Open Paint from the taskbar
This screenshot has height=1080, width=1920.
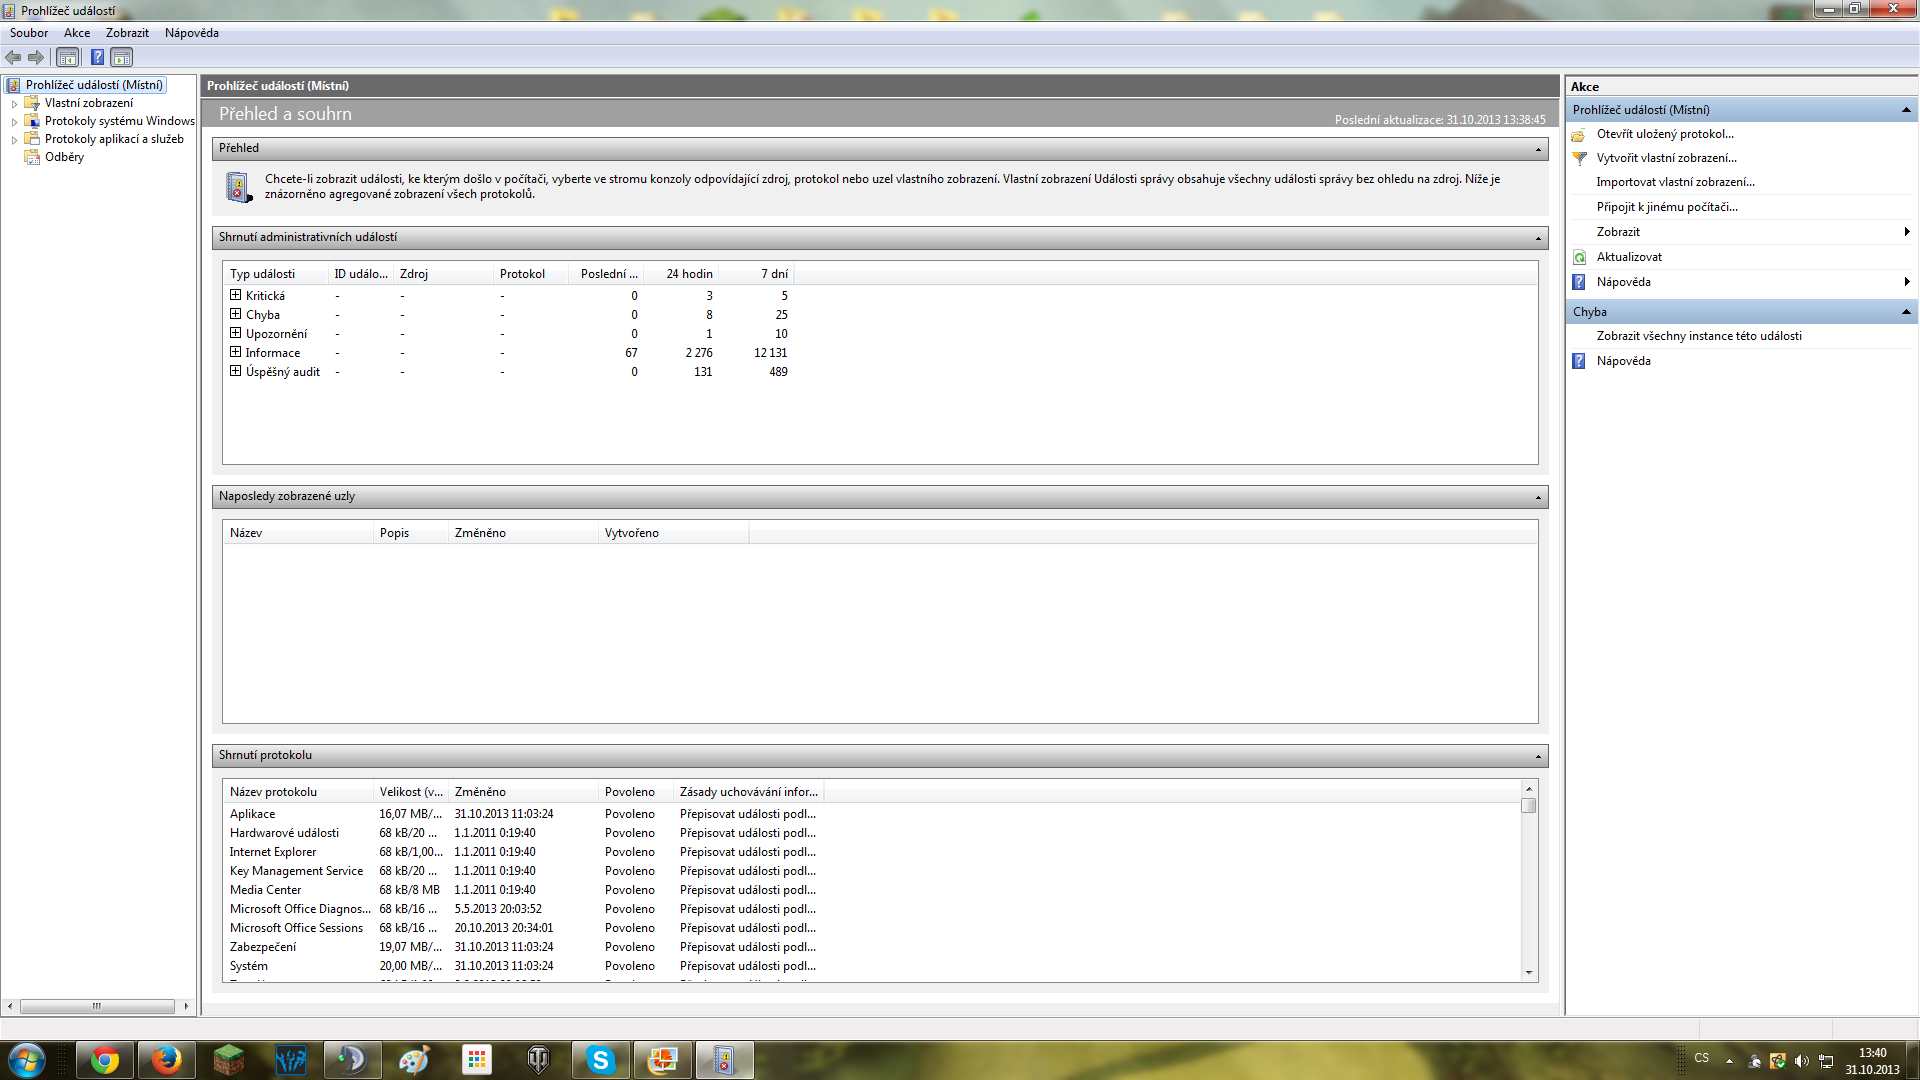point(414,1060)
